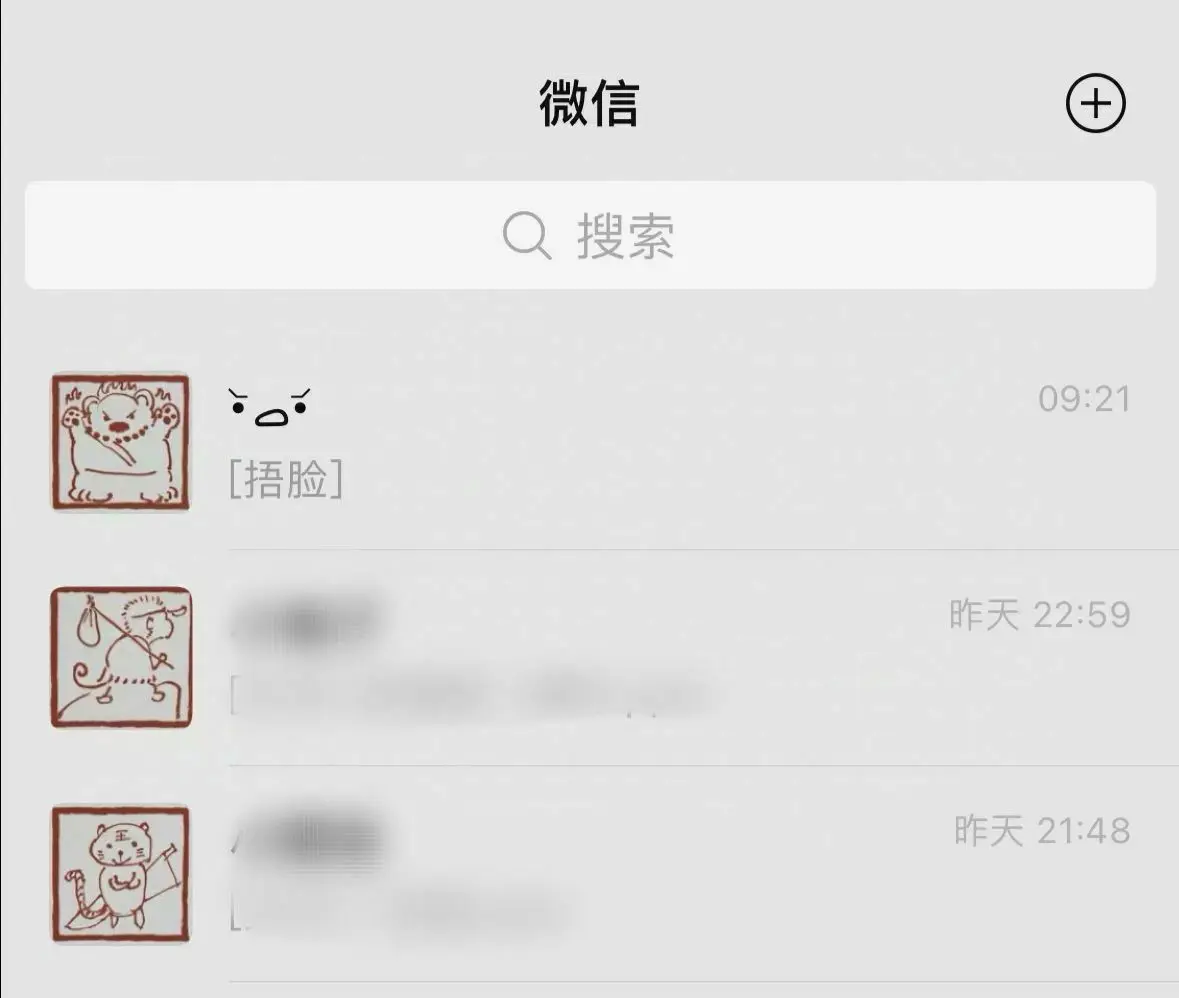Screen dimensions: 1179x998
Task: Open the chat with the bundle-carrying avatar
Action: click(120, 657)
